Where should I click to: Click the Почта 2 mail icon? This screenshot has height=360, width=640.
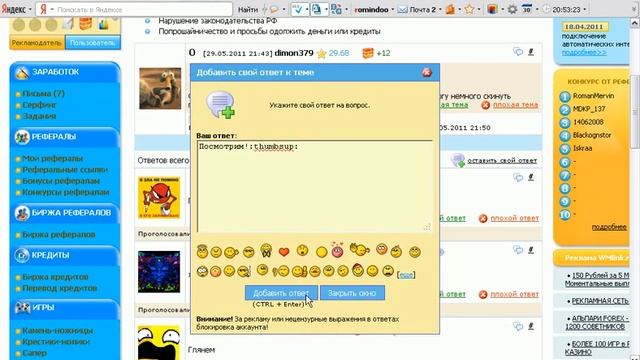pos(402,9)
